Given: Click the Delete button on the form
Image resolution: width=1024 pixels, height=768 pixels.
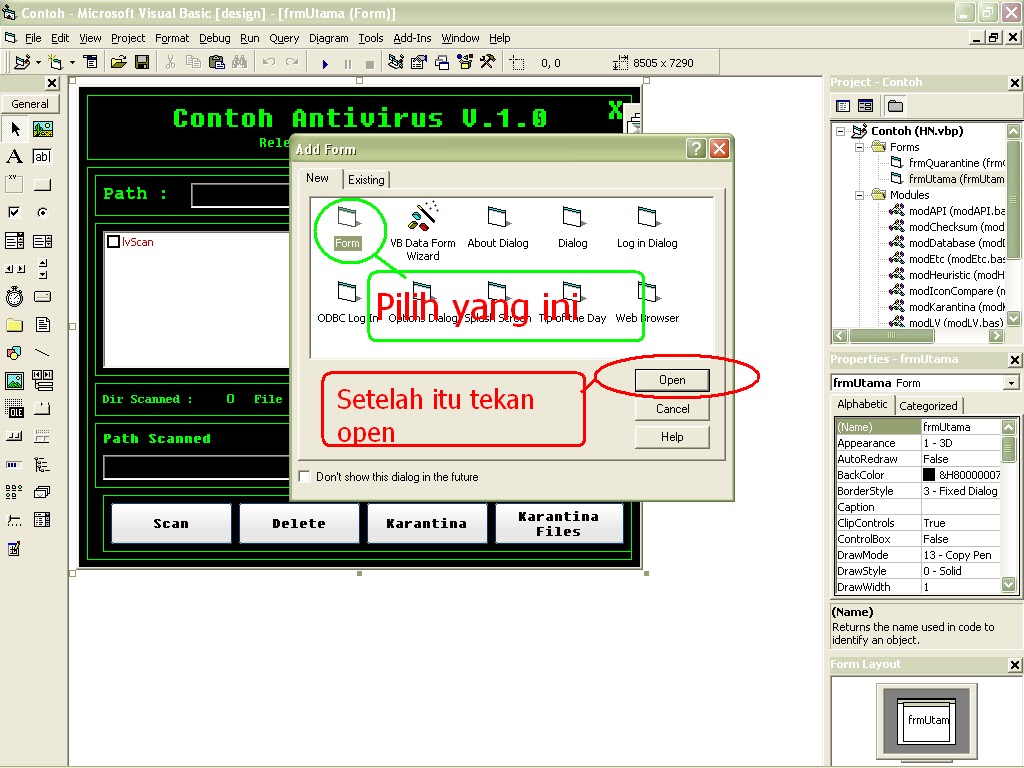Looking at the screenshot, I should [299, 524].
